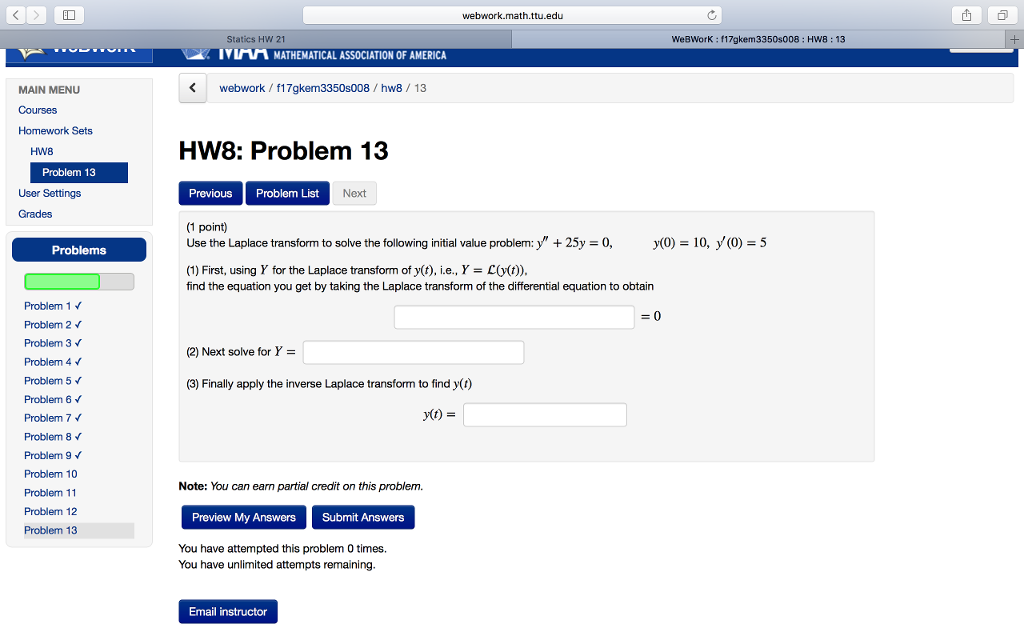Image resolution: width=1024 pixels, height=640 pixels.
Task: Open a new tab with the plus icon
Action: coord(1016,38)
